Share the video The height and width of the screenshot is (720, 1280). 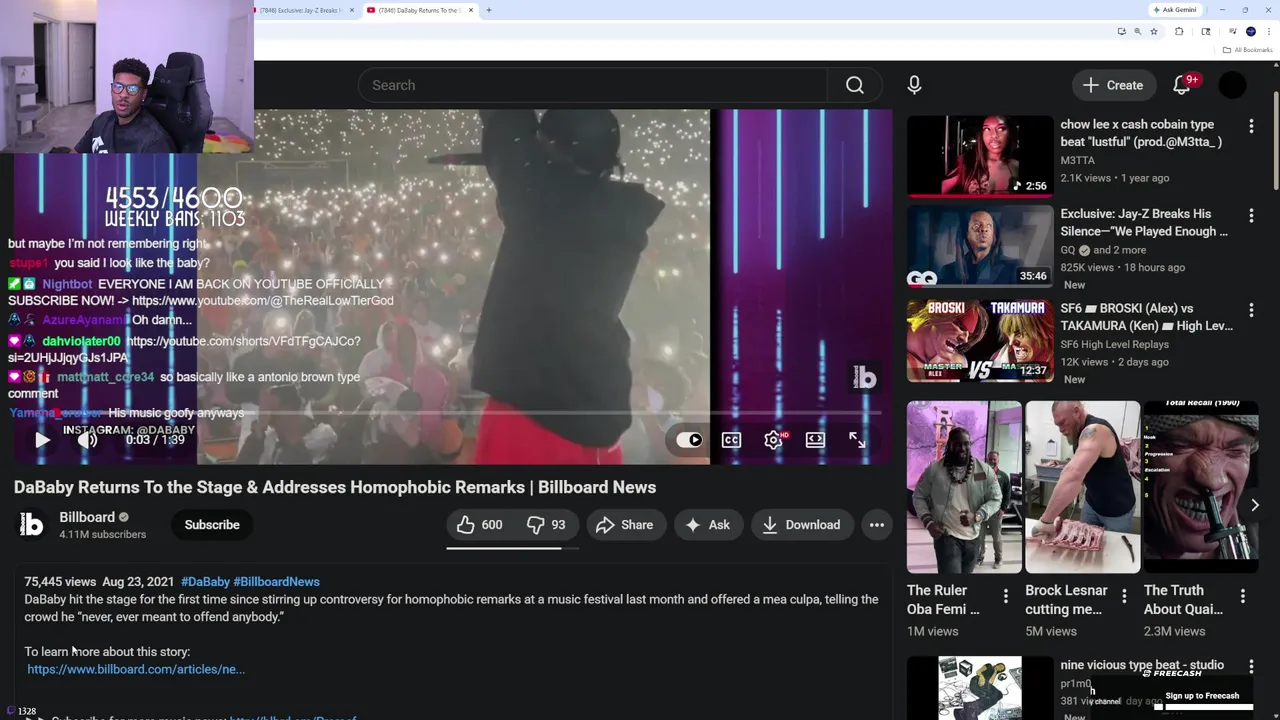point(625,524)
